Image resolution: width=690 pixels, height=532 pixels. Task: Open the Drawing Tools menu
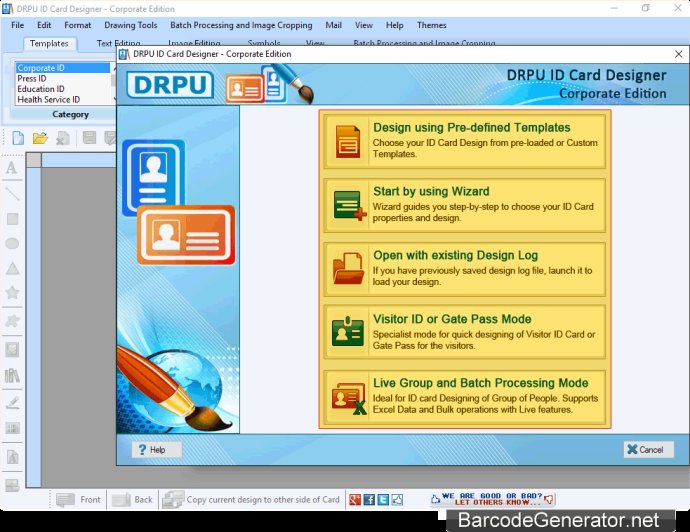tap(131, 25)
